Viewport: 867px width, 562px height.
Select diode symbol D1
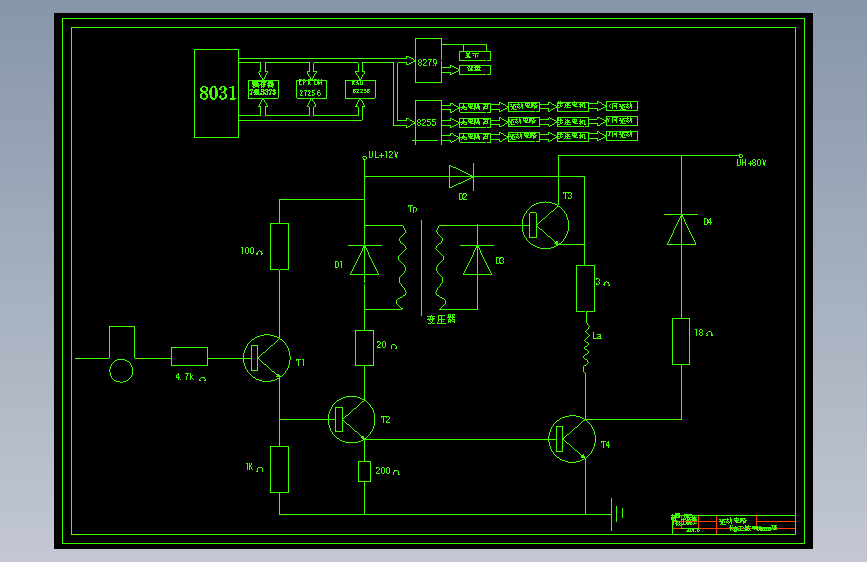[x=364, y=260]
